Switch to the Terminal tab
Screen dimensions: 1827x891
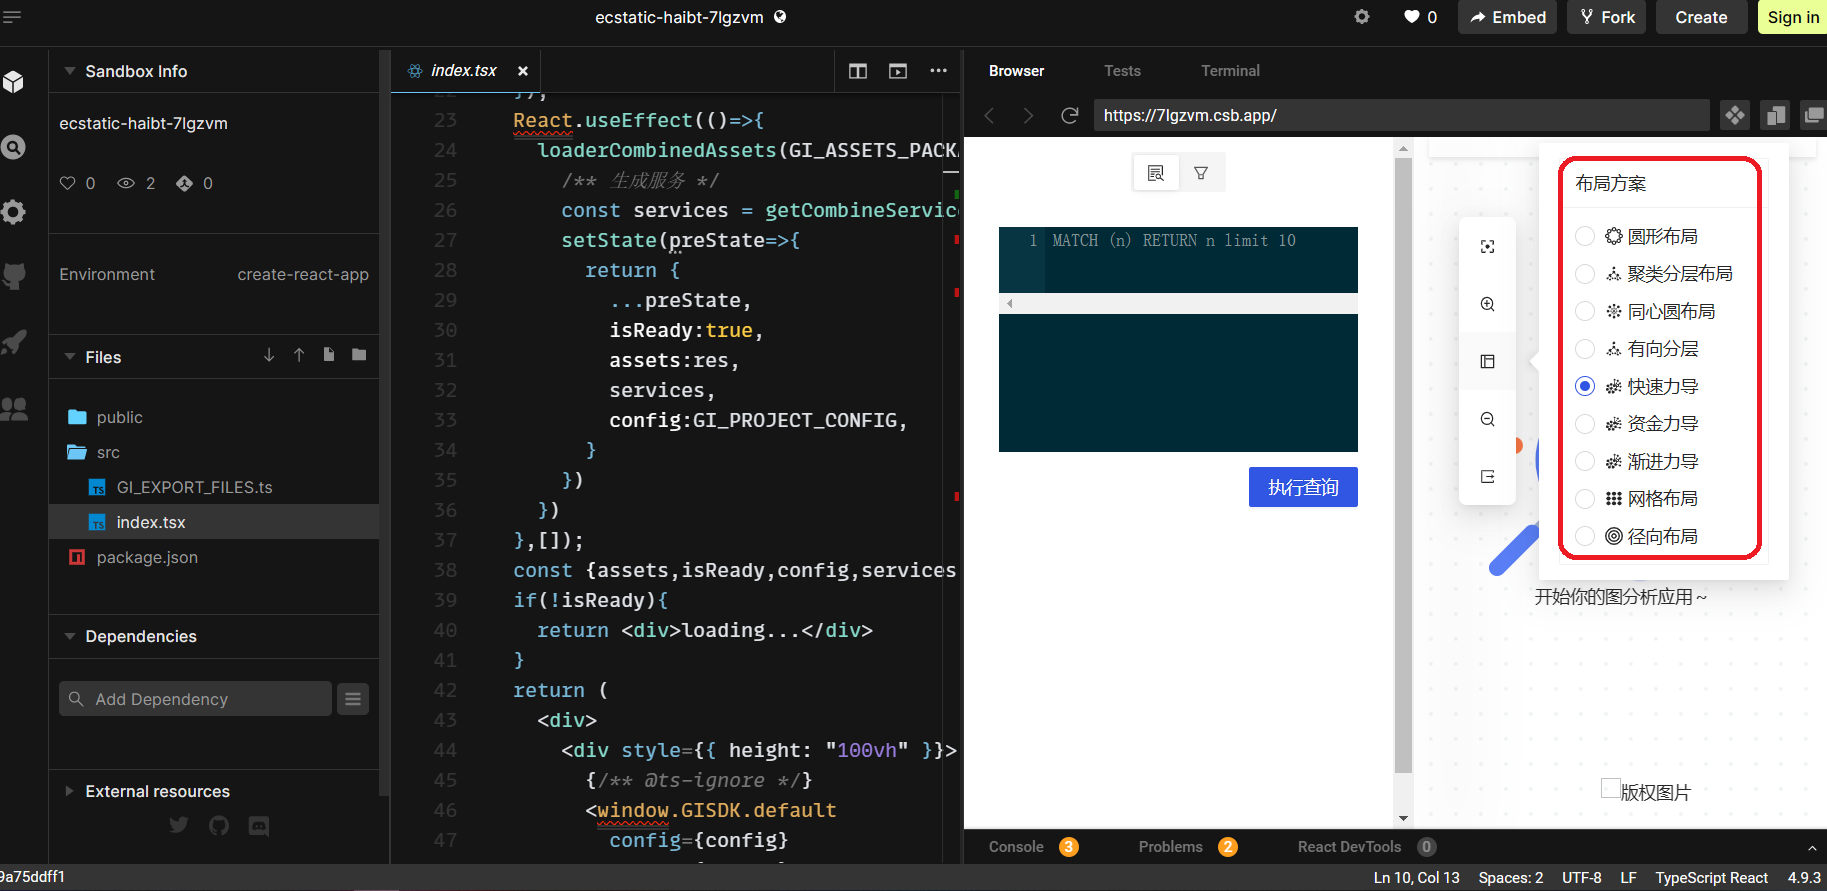coord(1229,71)
